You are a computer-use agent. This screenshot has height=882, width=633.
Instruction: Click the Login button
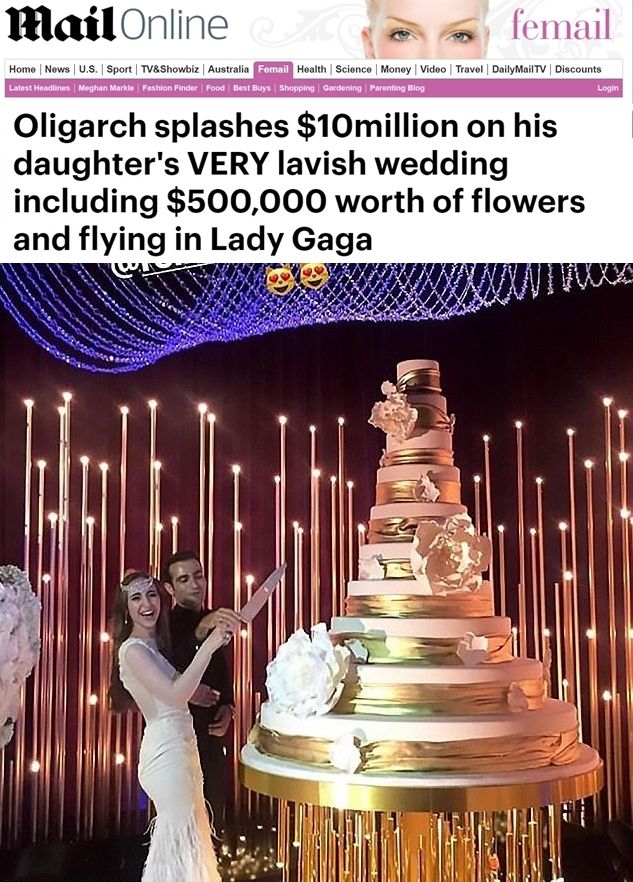pyautogui.click(x=608, y=88)
